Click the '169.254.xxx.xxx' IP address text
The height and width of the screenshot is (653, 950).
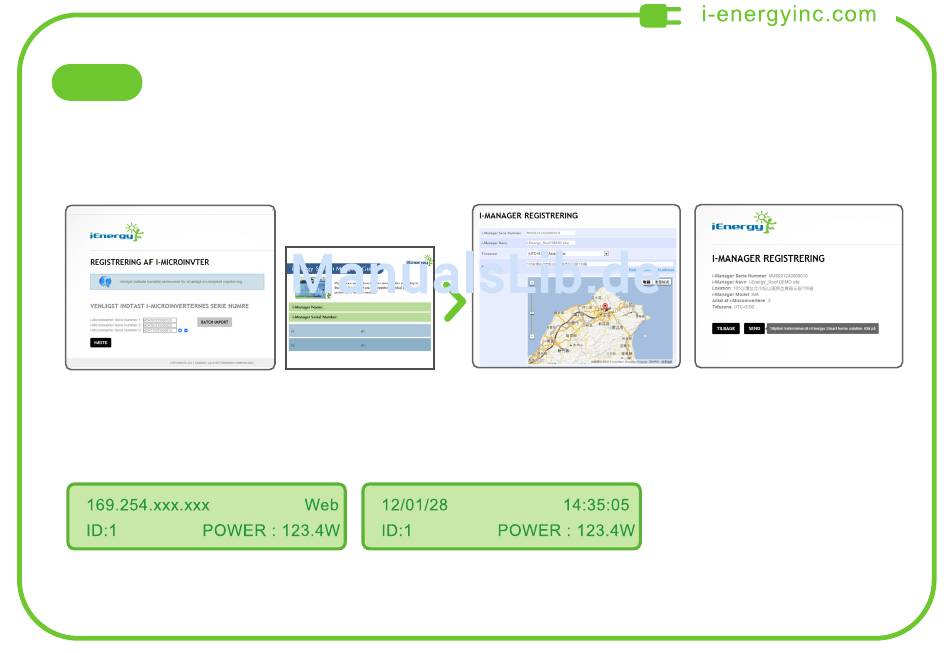pyautogui.click(x=148, y=505)
